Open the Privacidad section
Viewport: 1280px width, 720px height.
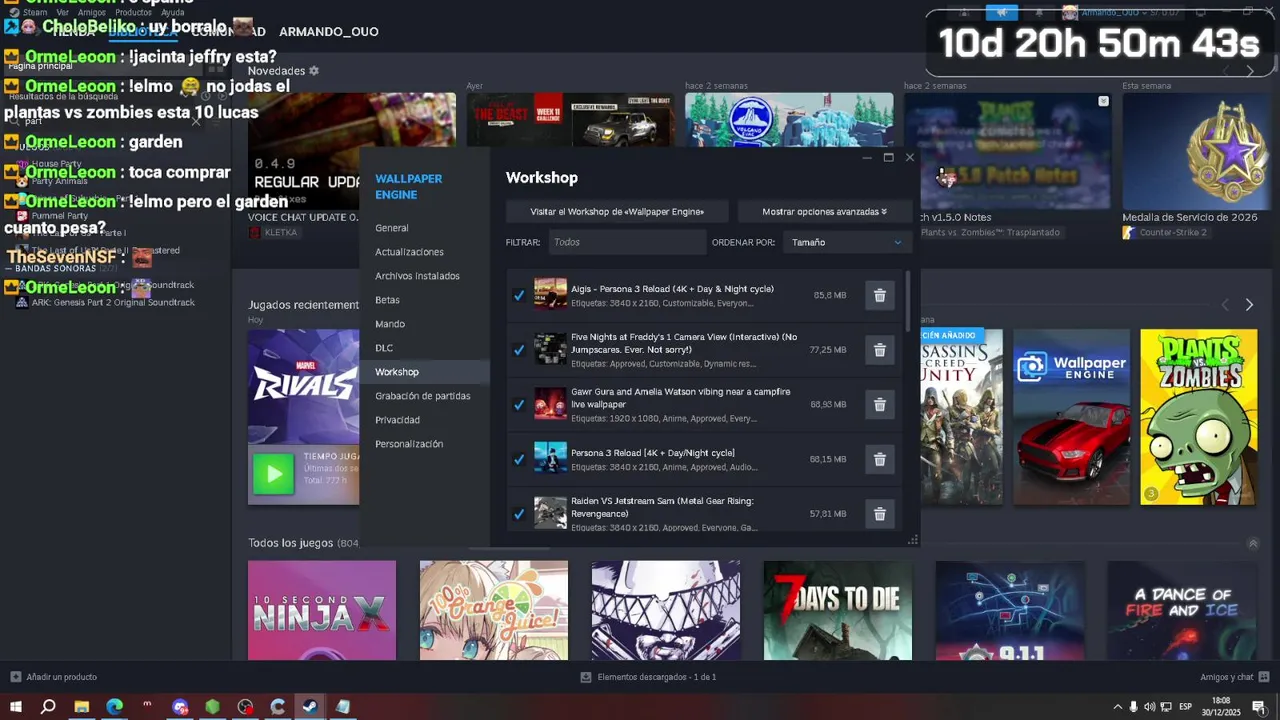pyautogui.click(x=397, y=420)
